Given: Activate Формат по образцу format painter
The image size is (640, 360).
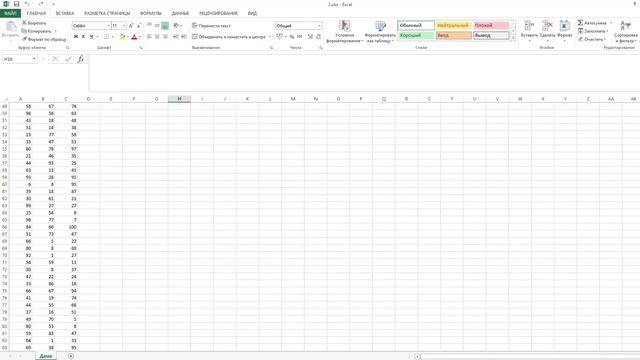Looking at the screenshot, I should (44, 39).
